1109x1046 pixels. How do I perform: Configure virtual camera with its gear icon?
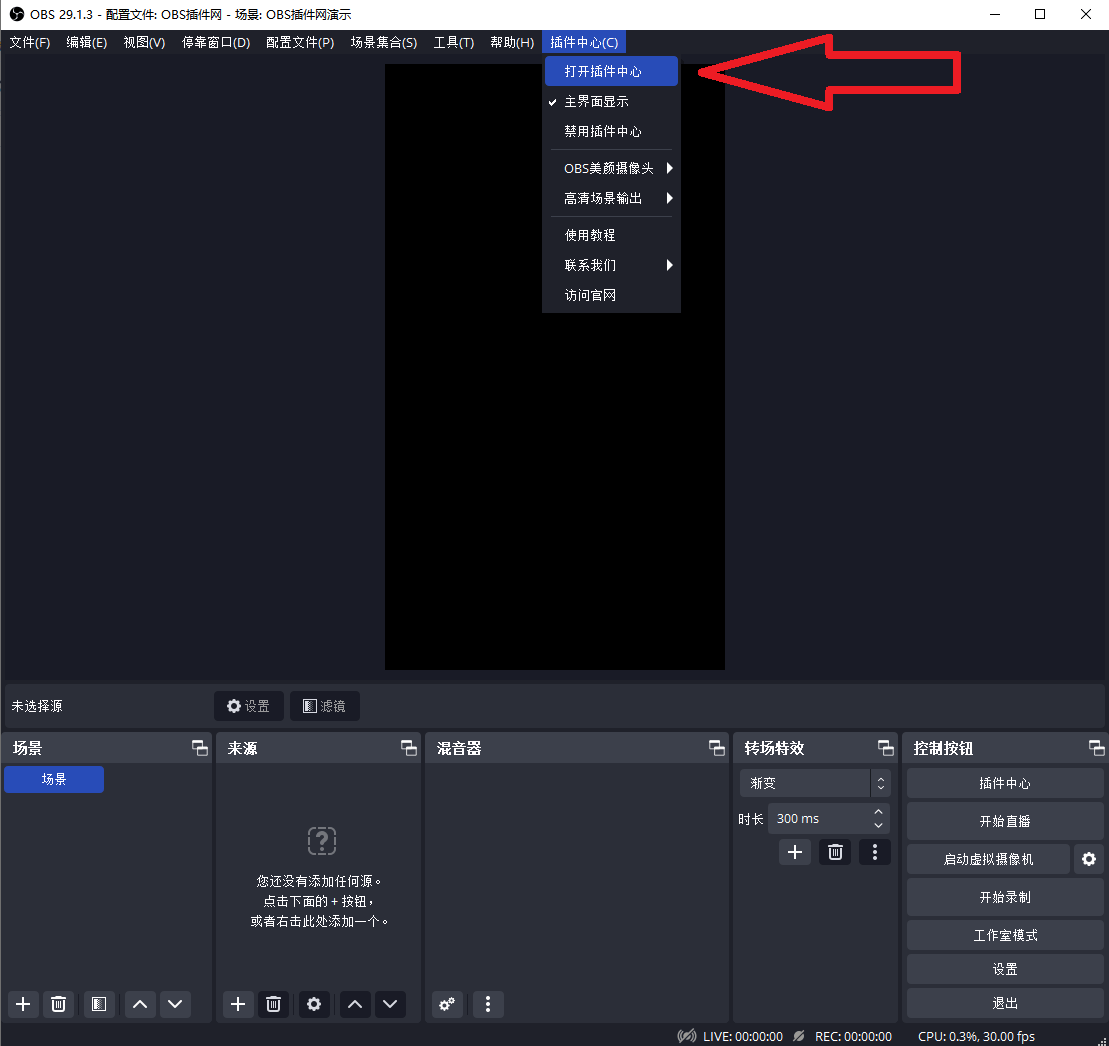(x=1089, y=858)
